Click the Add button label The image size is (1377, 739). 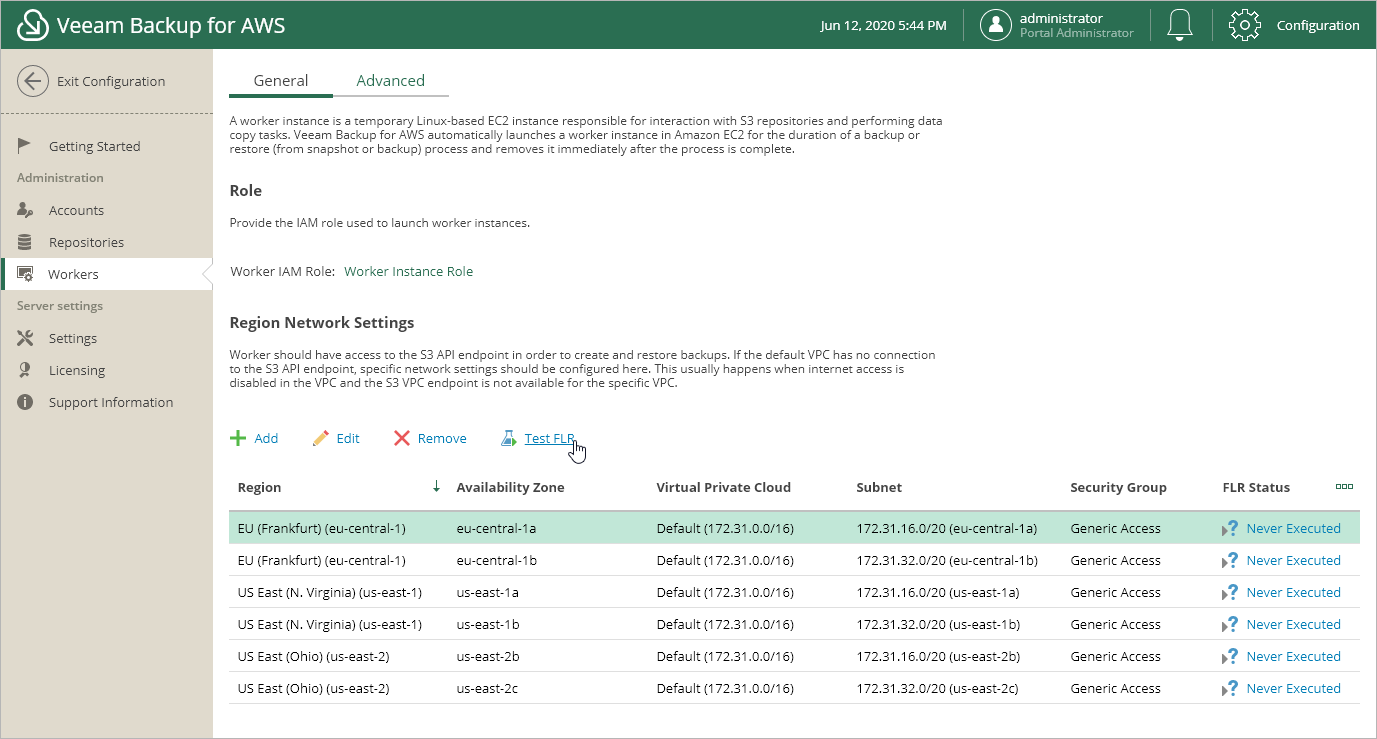pos(266,438)
